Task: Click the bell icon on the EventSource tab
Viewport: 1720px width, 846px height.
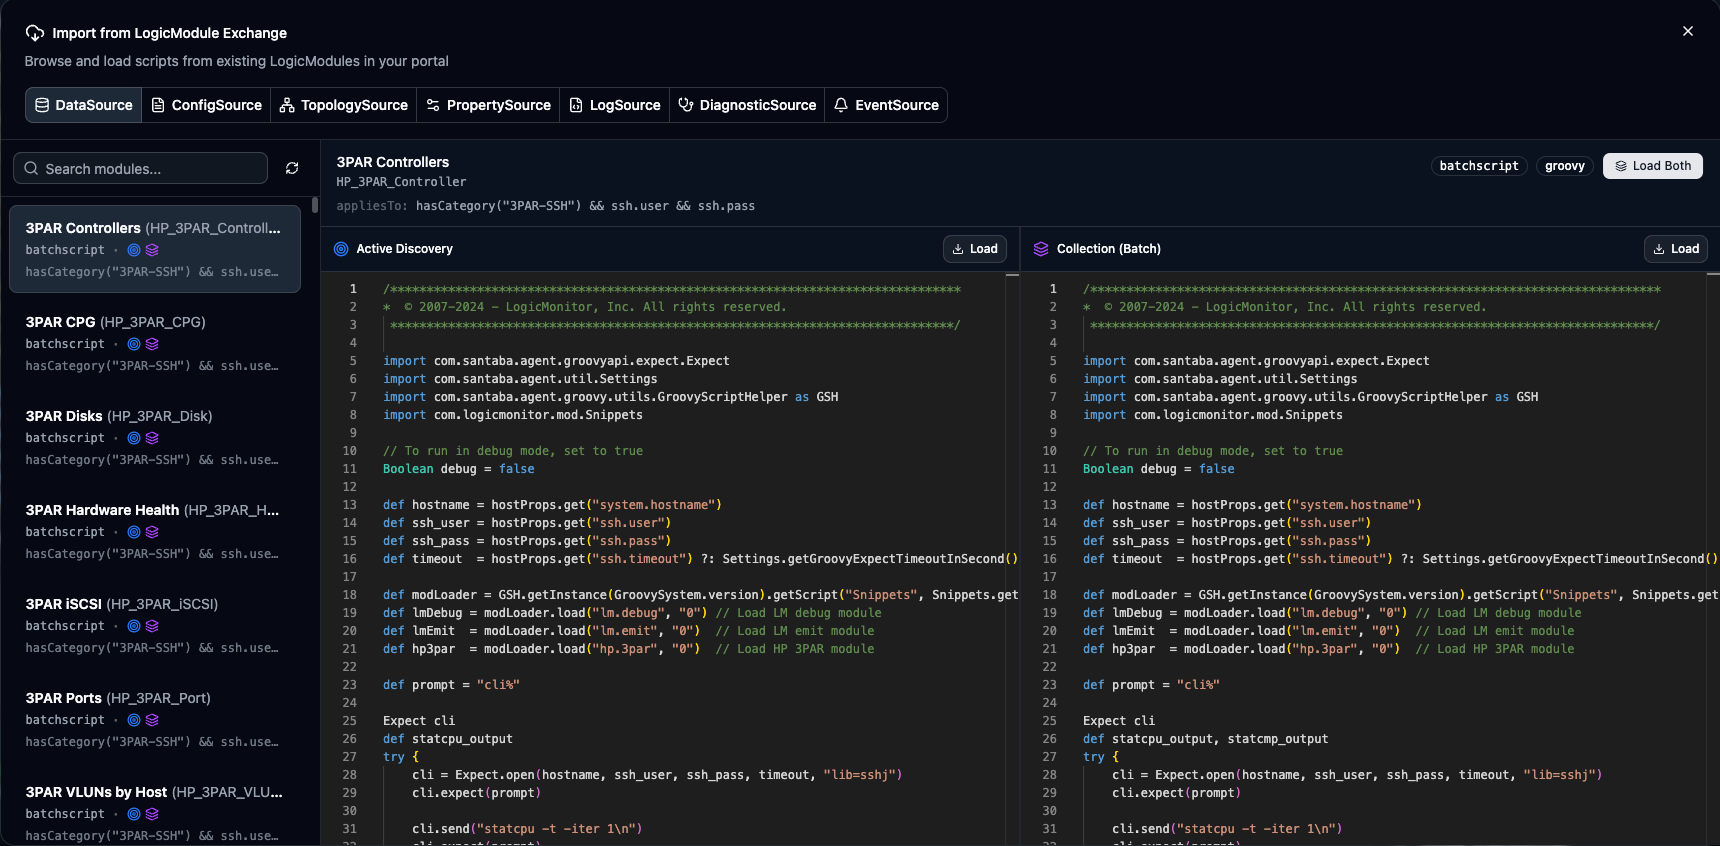Action: 841,105
